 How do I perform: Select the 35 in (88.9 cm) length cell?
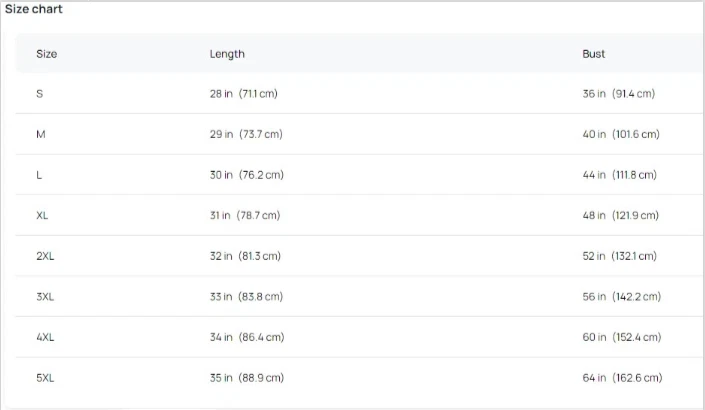pyautogui.click(x=246, y=378)
